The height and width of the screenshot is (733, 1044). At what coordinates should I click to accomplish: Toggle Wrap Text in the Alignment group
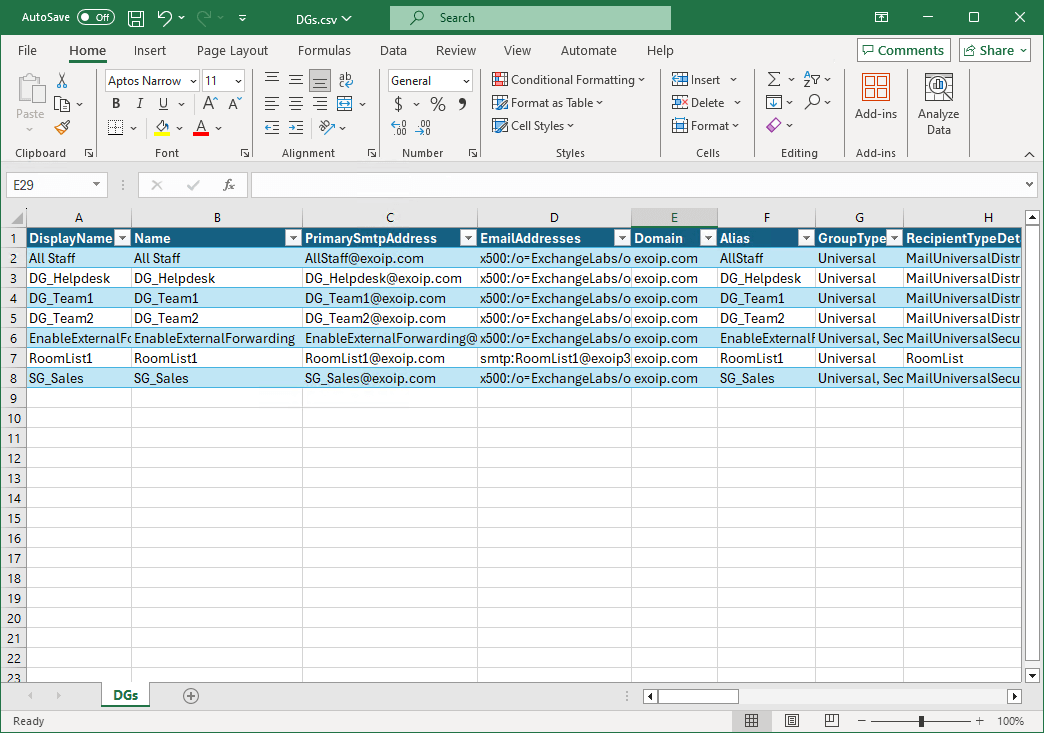(346, 80)
